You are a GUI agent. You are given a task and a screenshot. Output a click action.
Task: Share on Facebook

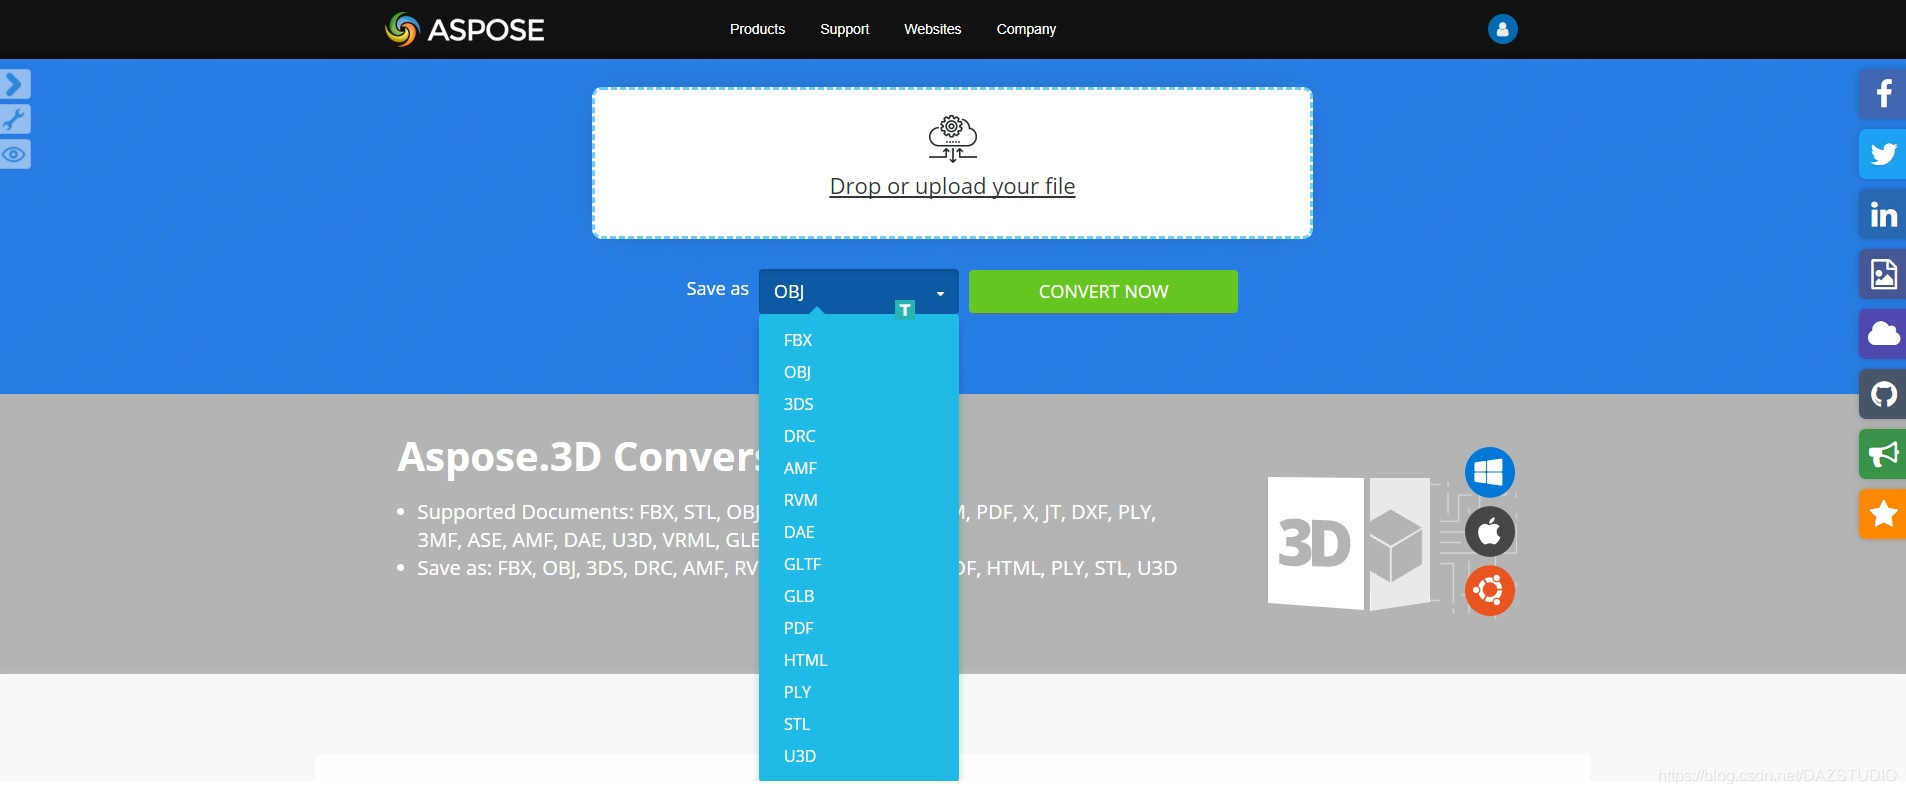1883,93
